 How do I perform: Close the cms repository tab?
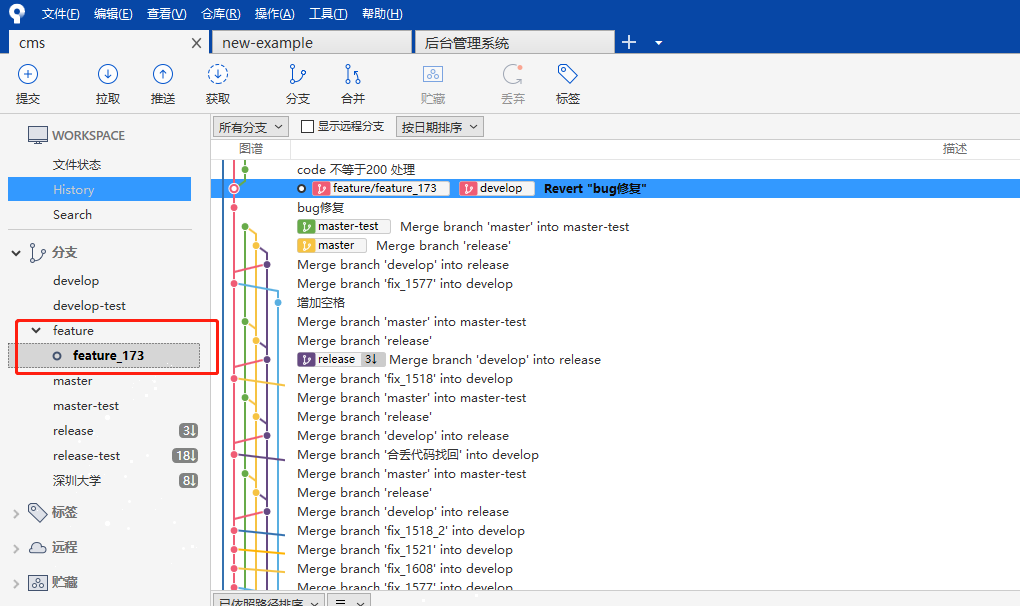coord(197,43)
